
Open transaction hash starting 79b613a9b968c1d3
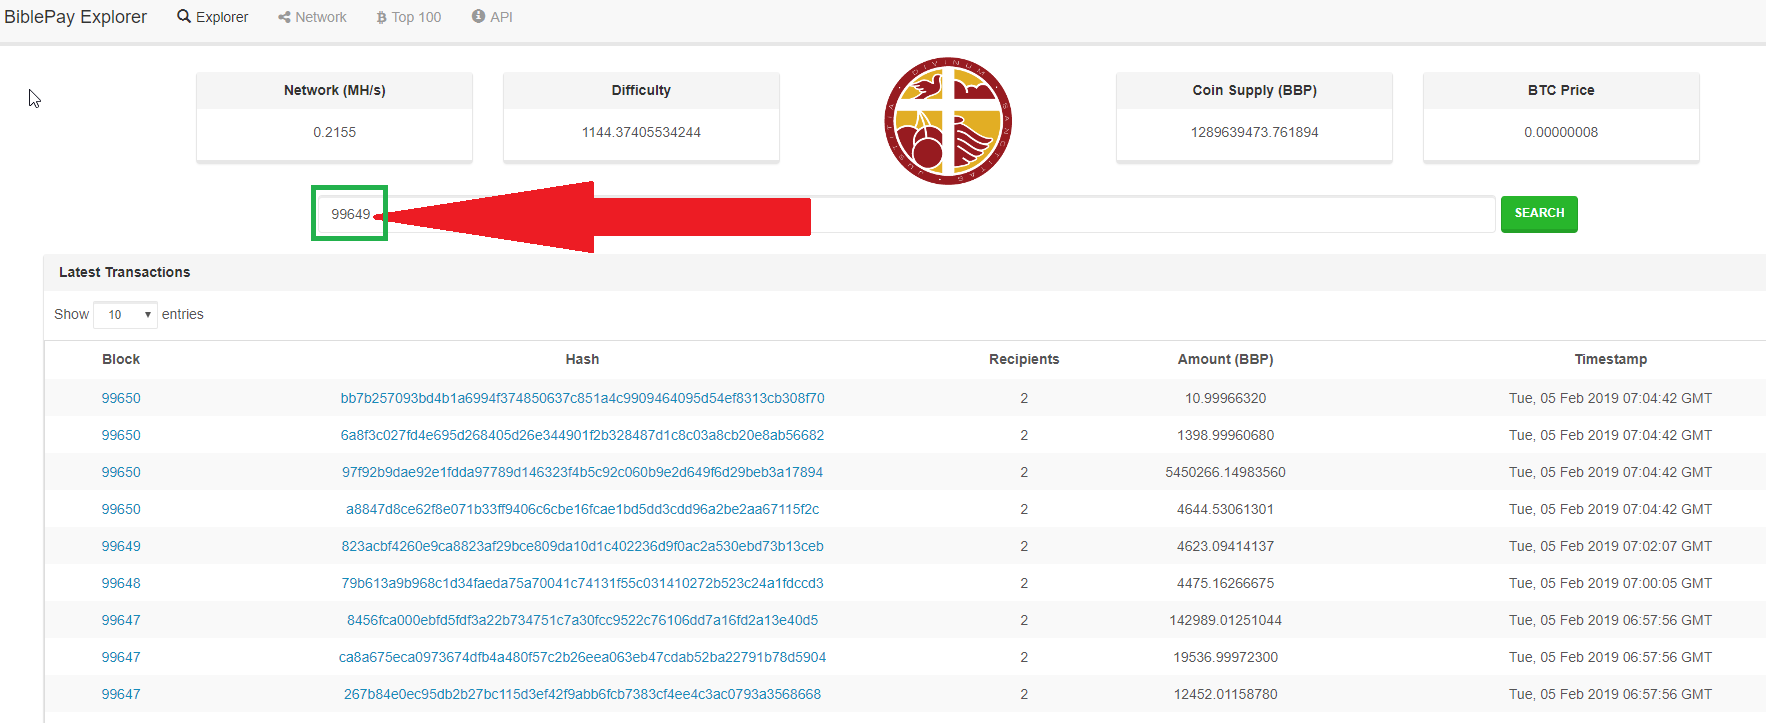coord(582,583)
